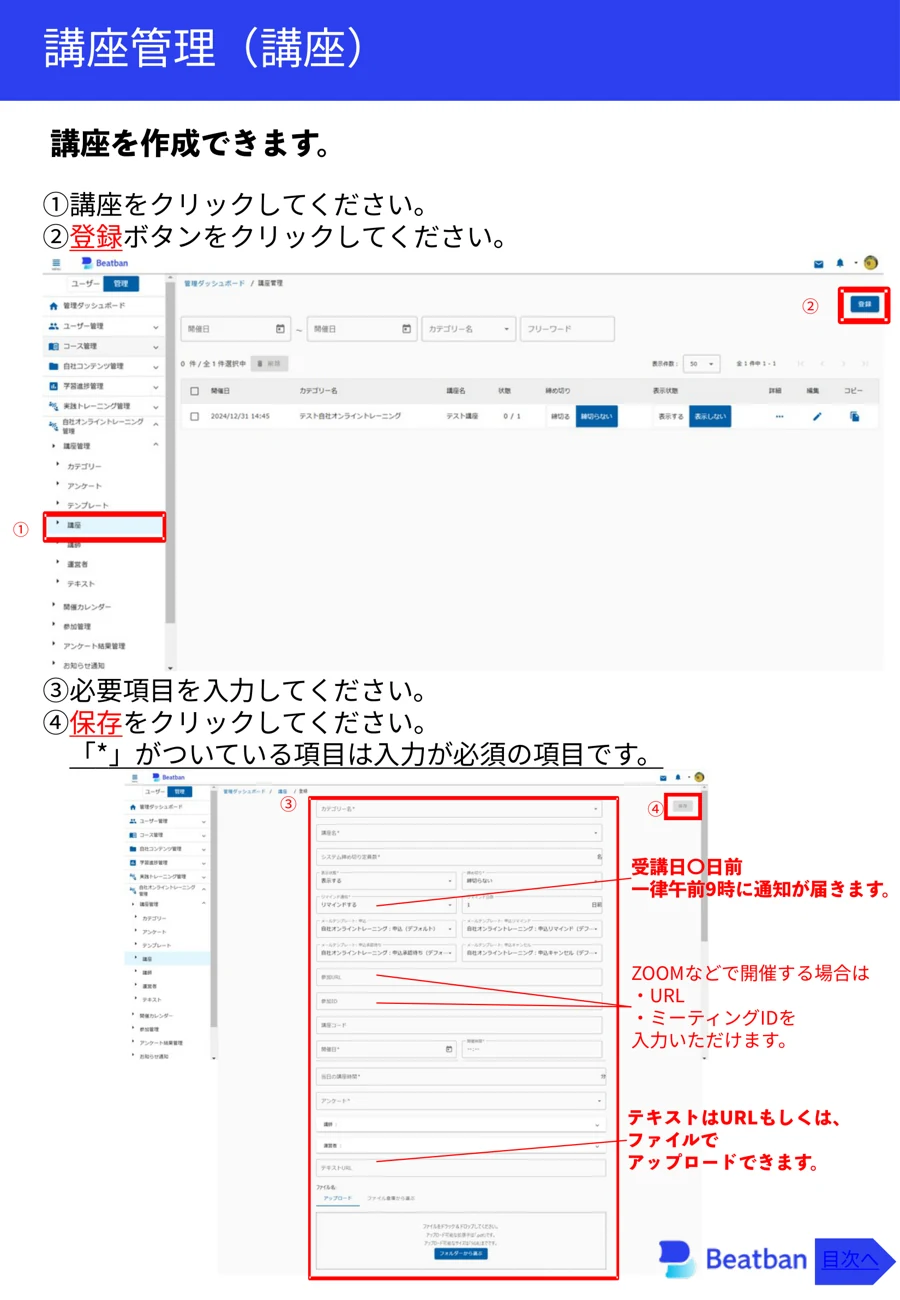900x1300 pixels.
Task: Click sidebar scrollbar in list screenshot
Action: pos(170,455)
